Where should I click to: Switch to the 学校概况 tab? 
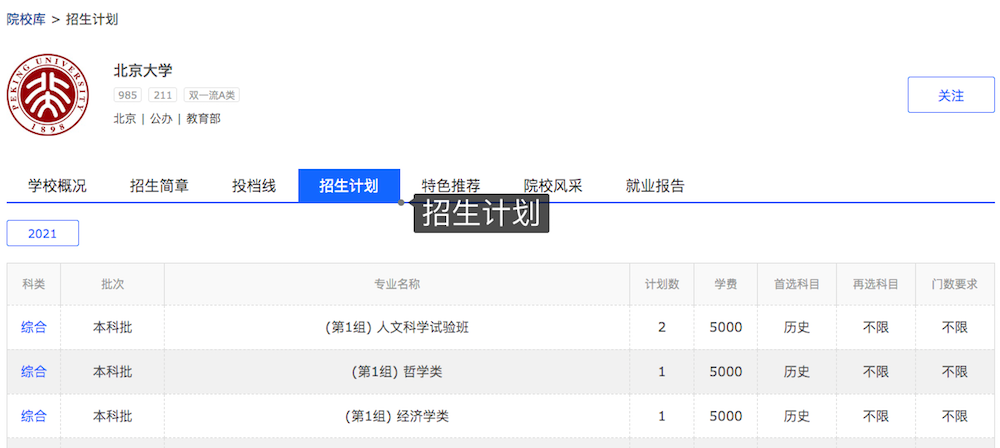click(x=57, y=185)
